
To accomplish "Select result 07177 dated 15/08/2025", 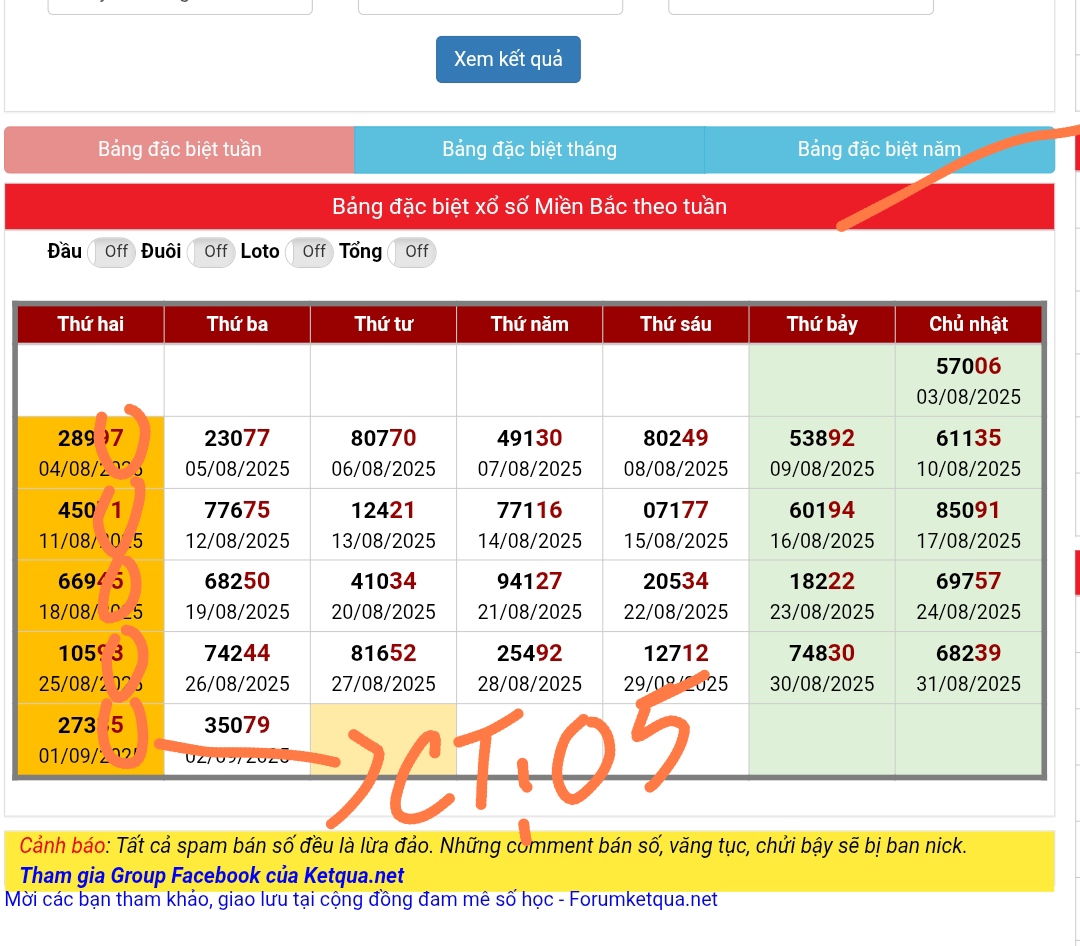I will click(x=675, y=524).
